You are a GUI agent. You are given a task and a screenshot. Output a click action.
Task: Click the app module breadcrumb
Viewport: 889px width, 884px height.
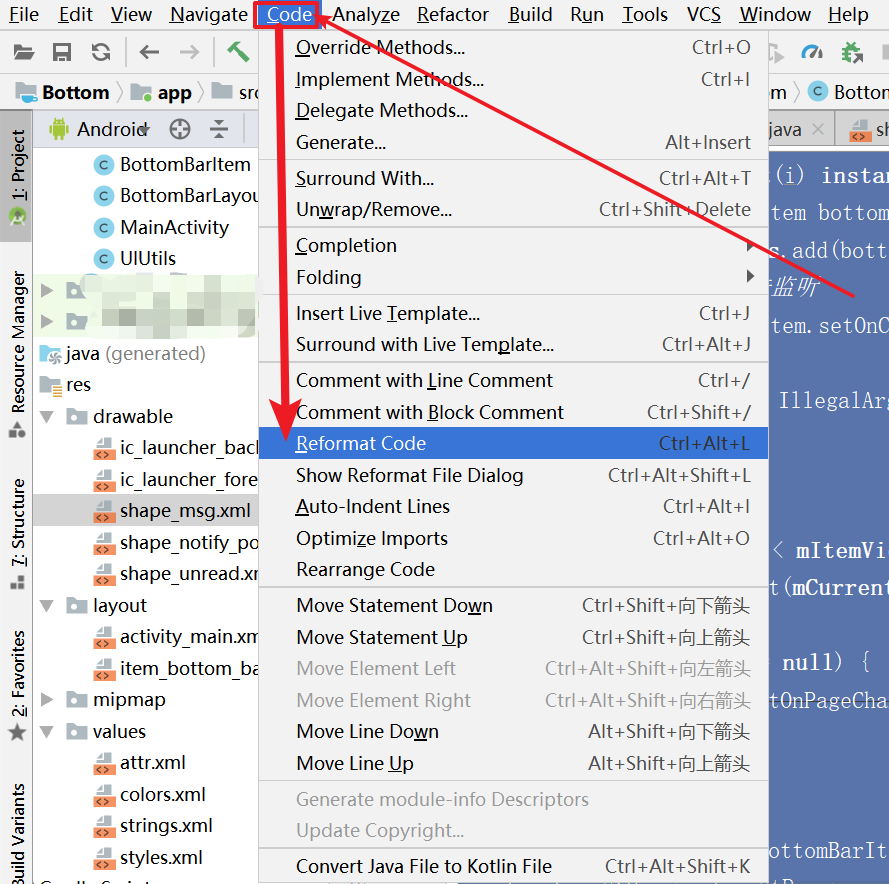(161, 92)
